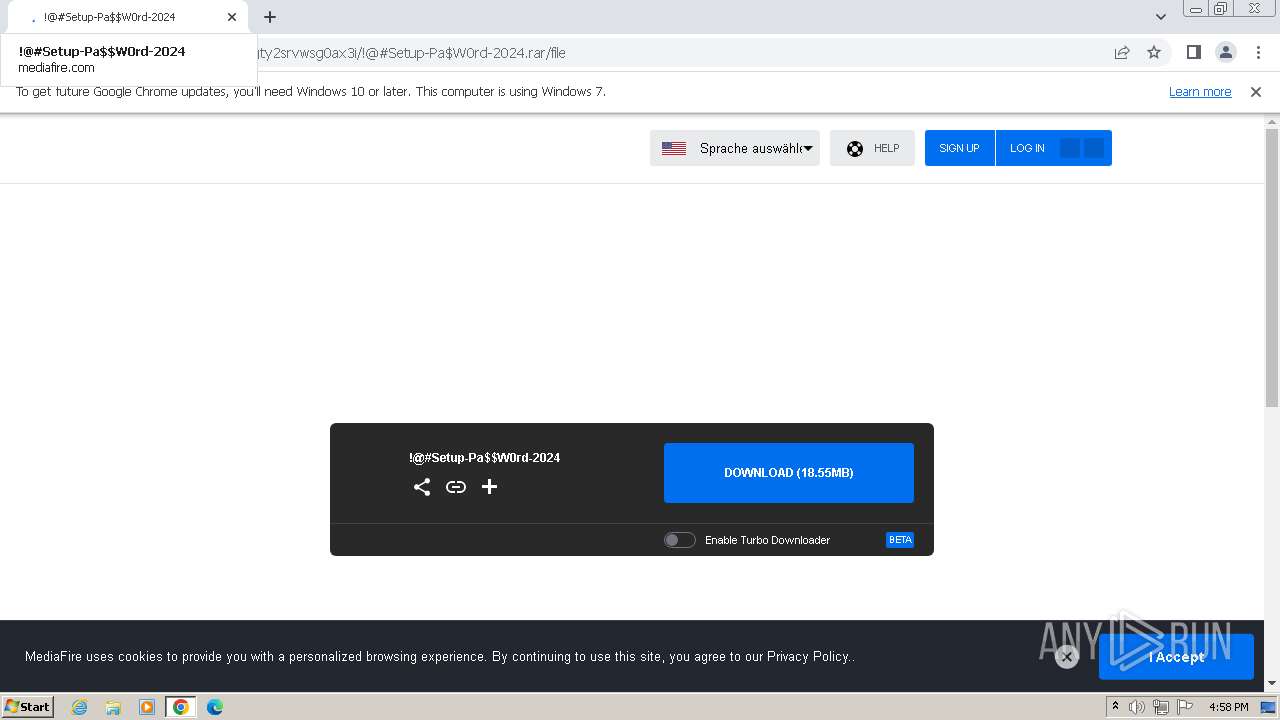This screenshot has width=1280, height=720.
Task: Click the page vertical scrollbar thumb
Action: click(1272, 267)
